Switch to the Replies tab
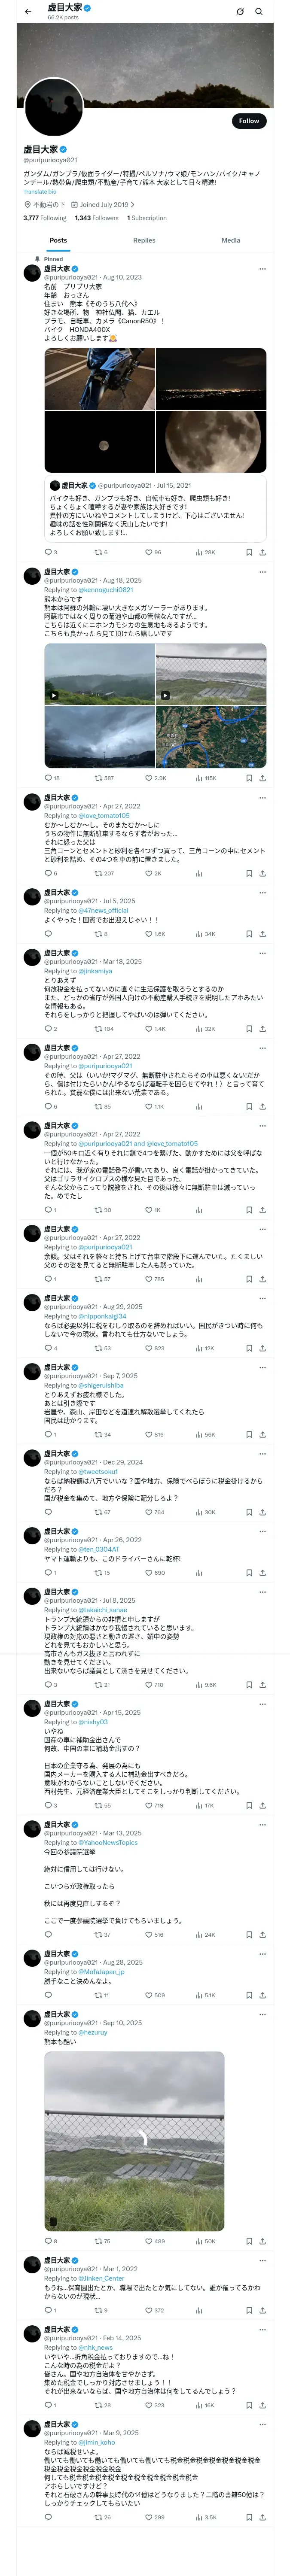Image resolution: width=290 pixels, height=2576 pixels. click(144, 240)
